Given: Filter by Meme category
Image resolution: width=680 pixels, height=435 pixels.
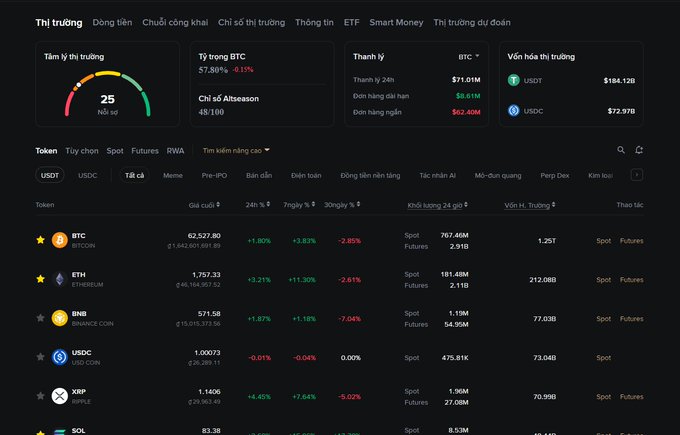Looking at the screenshot, I should 173,175.
